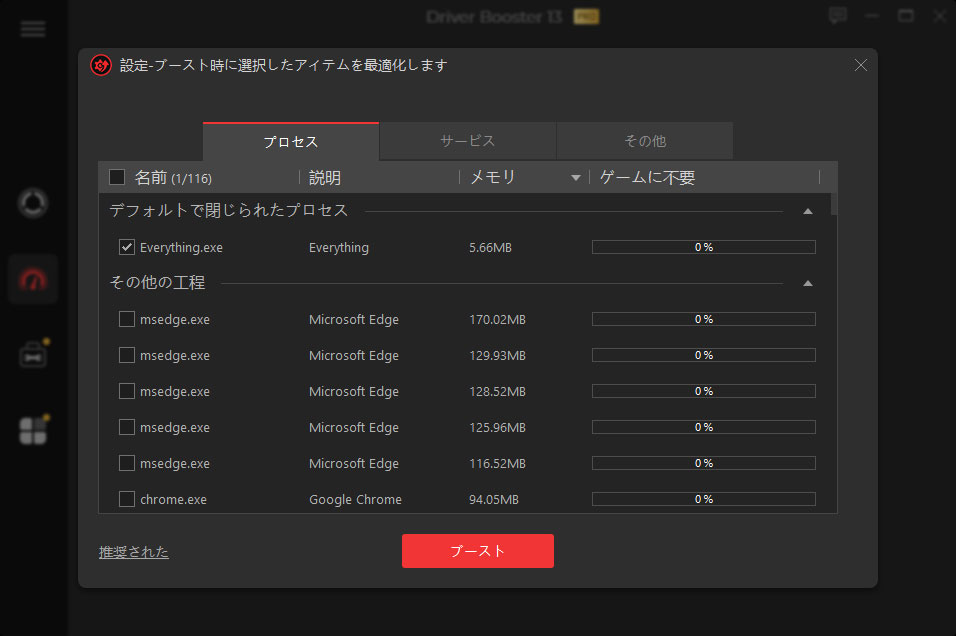Check the msedge.exe 170.02MB checkbox

(127, 319)
